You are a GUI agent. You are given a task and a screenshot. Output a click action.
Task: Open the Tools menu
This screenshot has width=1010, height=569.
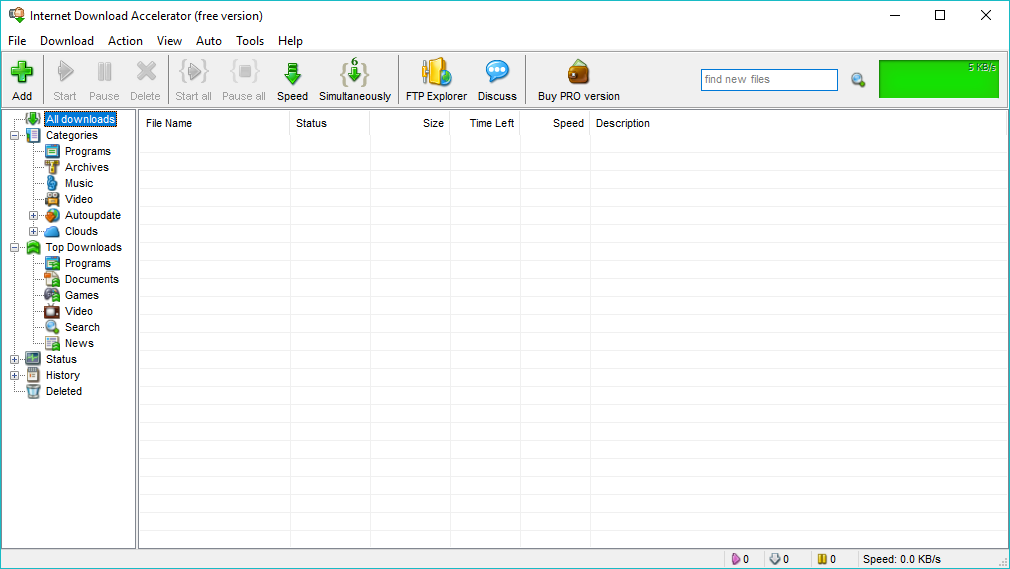(x=250, y=41)
